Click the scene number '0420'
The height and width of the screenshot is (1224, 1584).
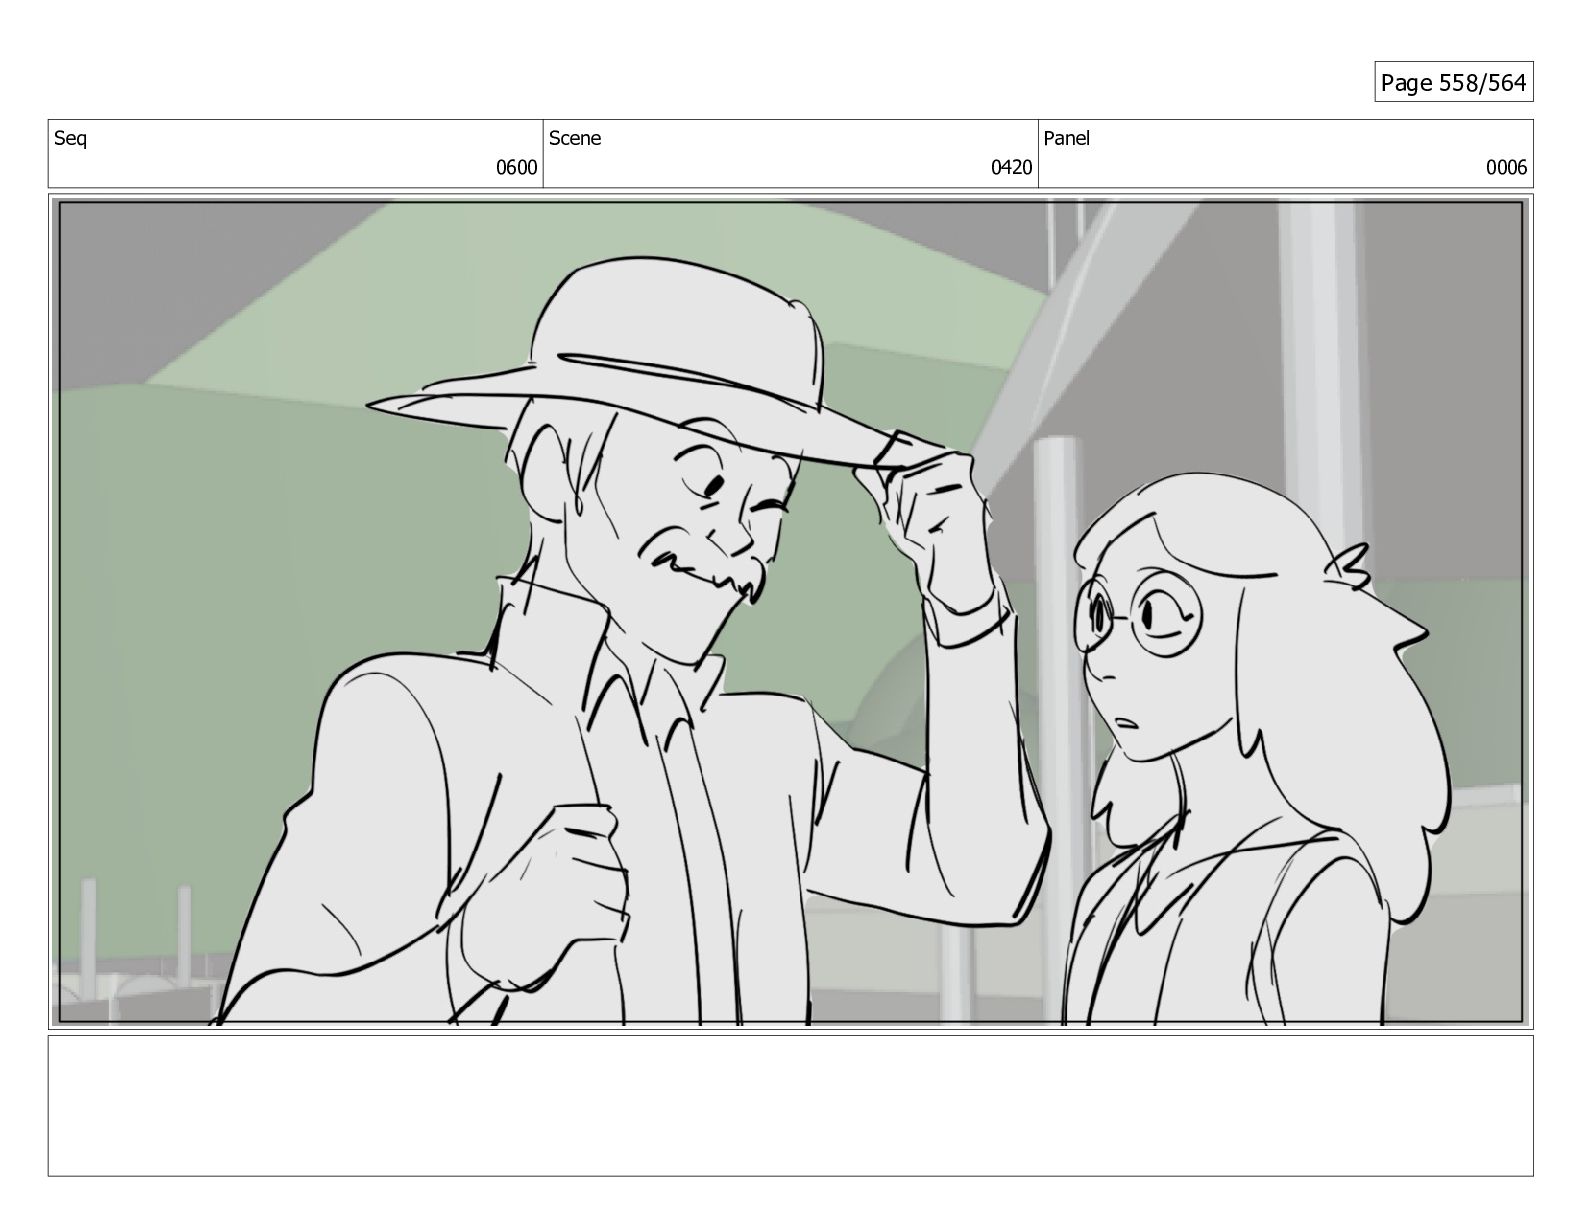[1011, 168]
